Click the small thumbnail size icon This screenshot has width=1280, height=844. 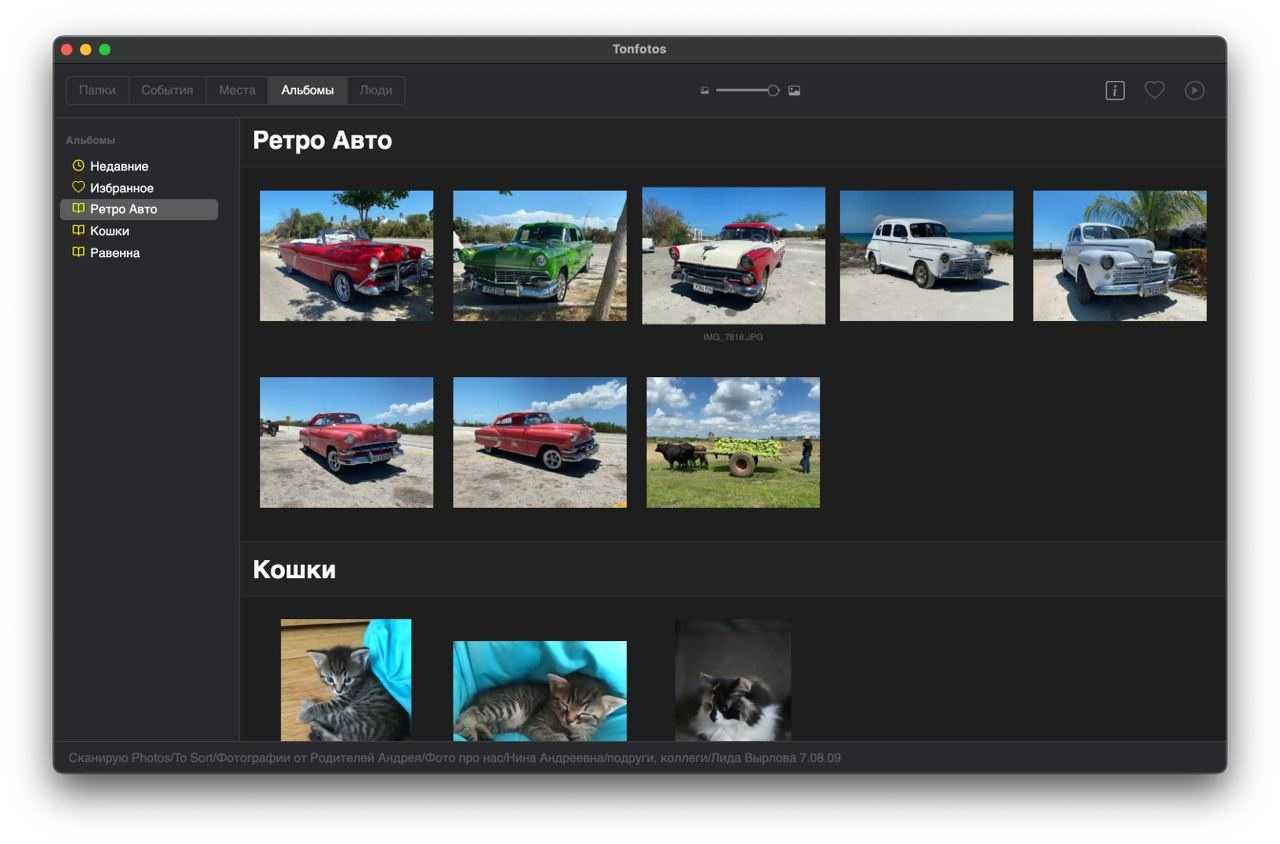pos(705,91)
